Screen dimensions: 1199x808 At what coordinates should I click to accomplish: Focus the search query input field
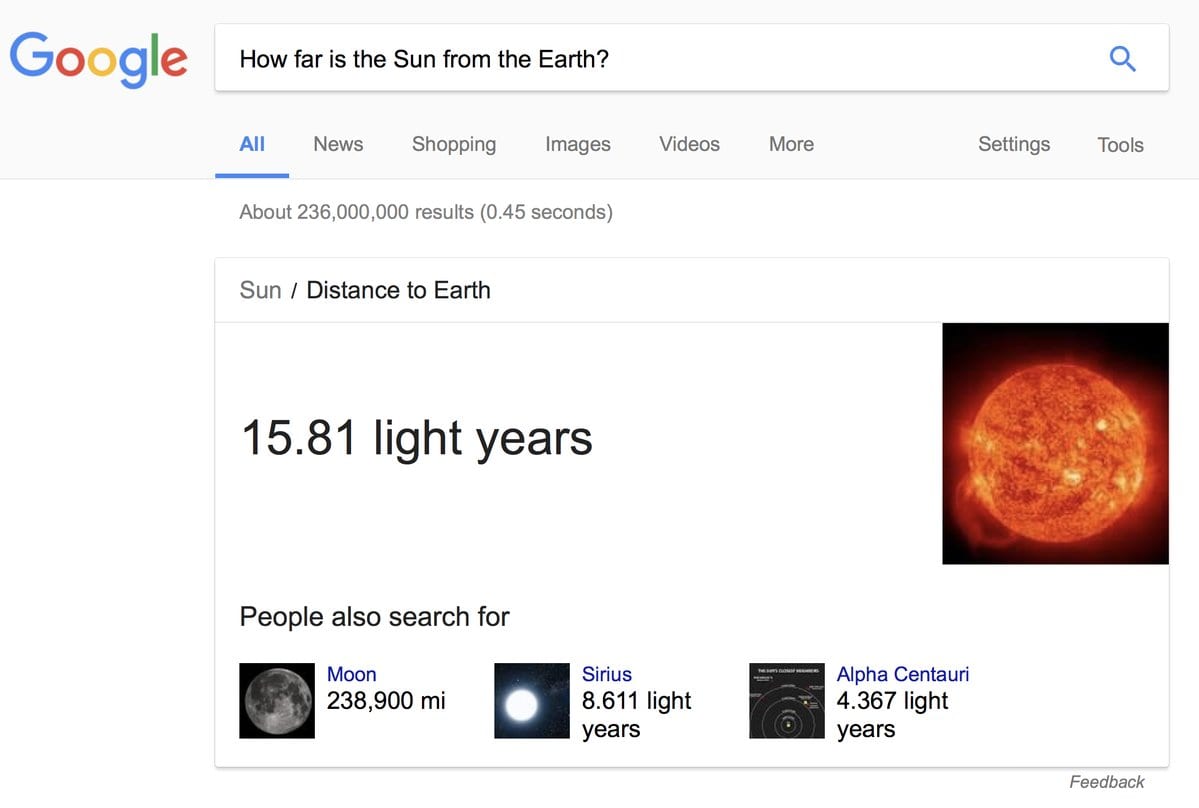click(658, 58)
